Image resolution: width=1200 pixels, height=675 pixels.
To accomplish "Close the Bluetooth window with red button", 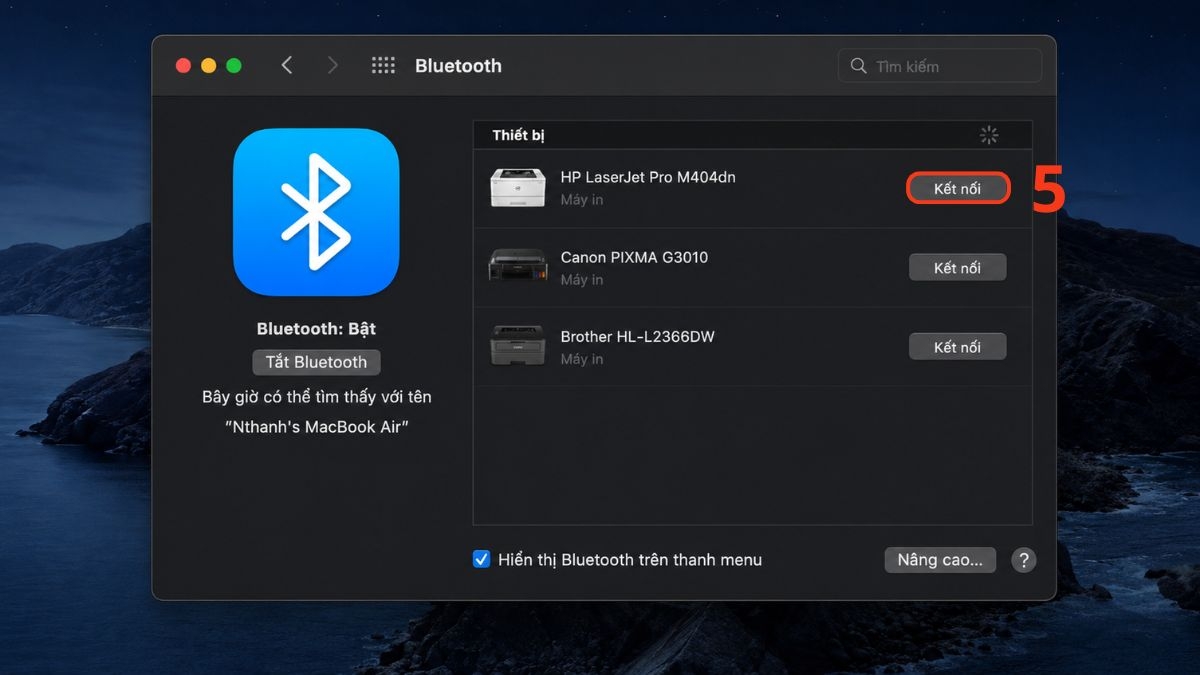I will tap(183, 66).
